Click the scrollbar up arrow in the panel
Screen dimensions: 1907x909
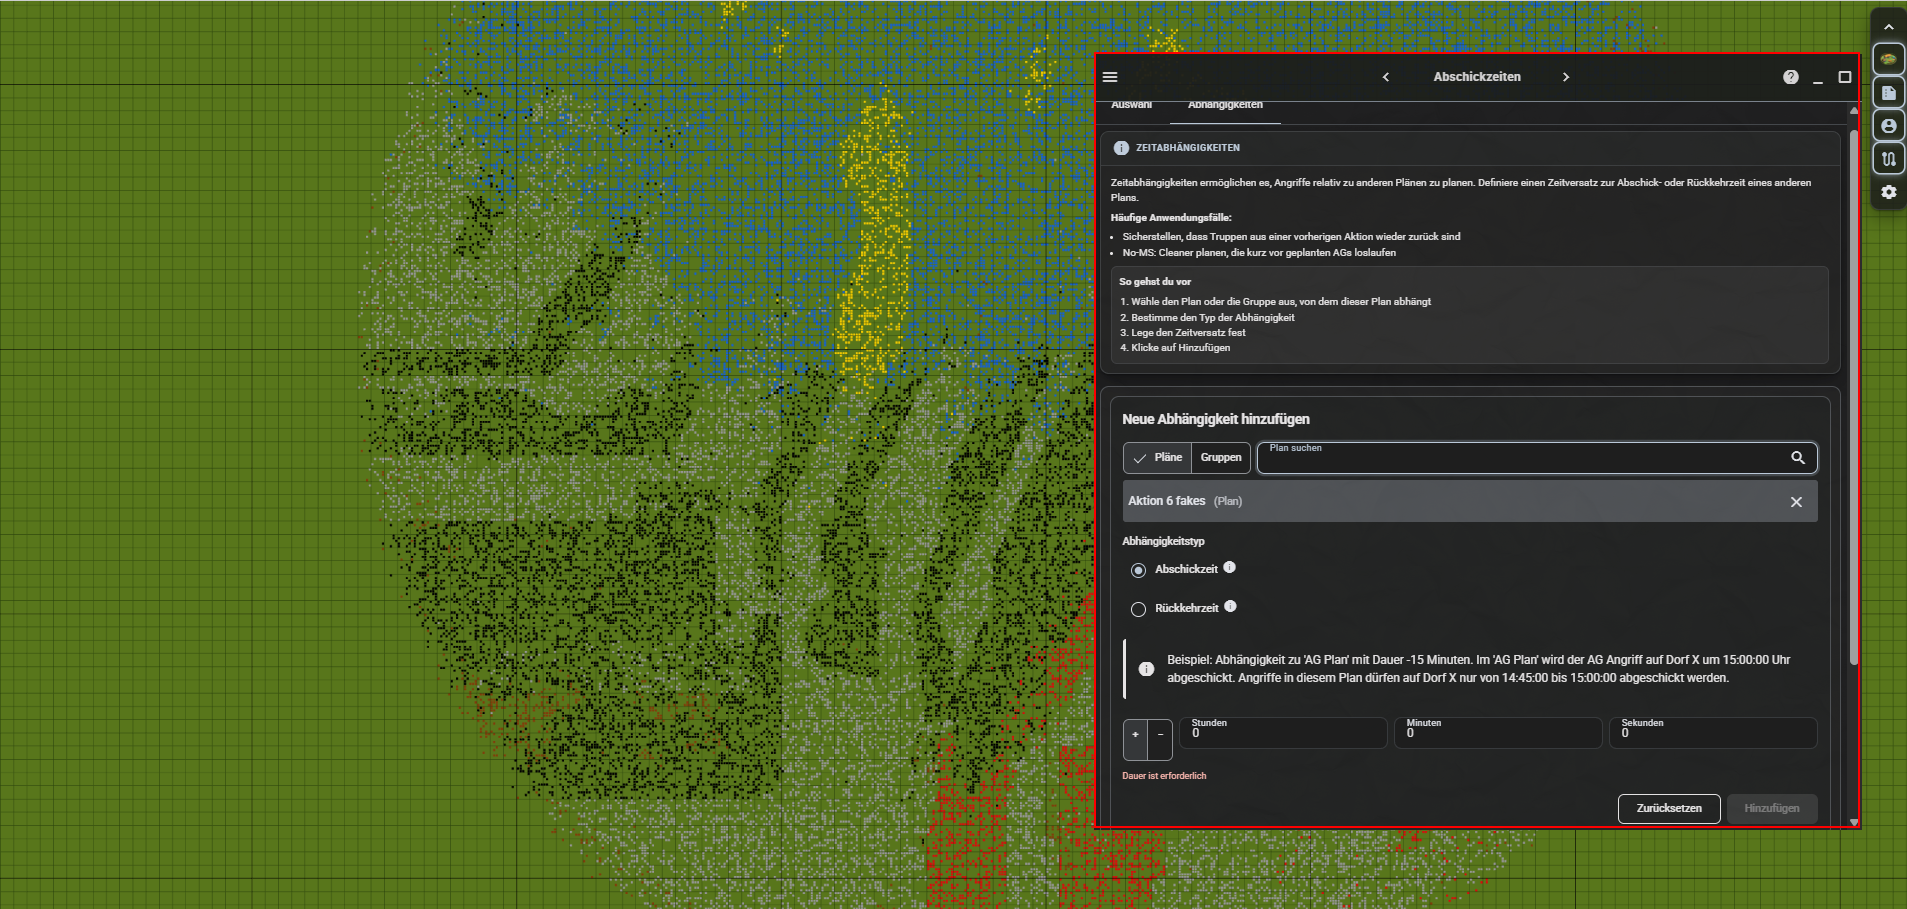click(x=1854, y=111)
